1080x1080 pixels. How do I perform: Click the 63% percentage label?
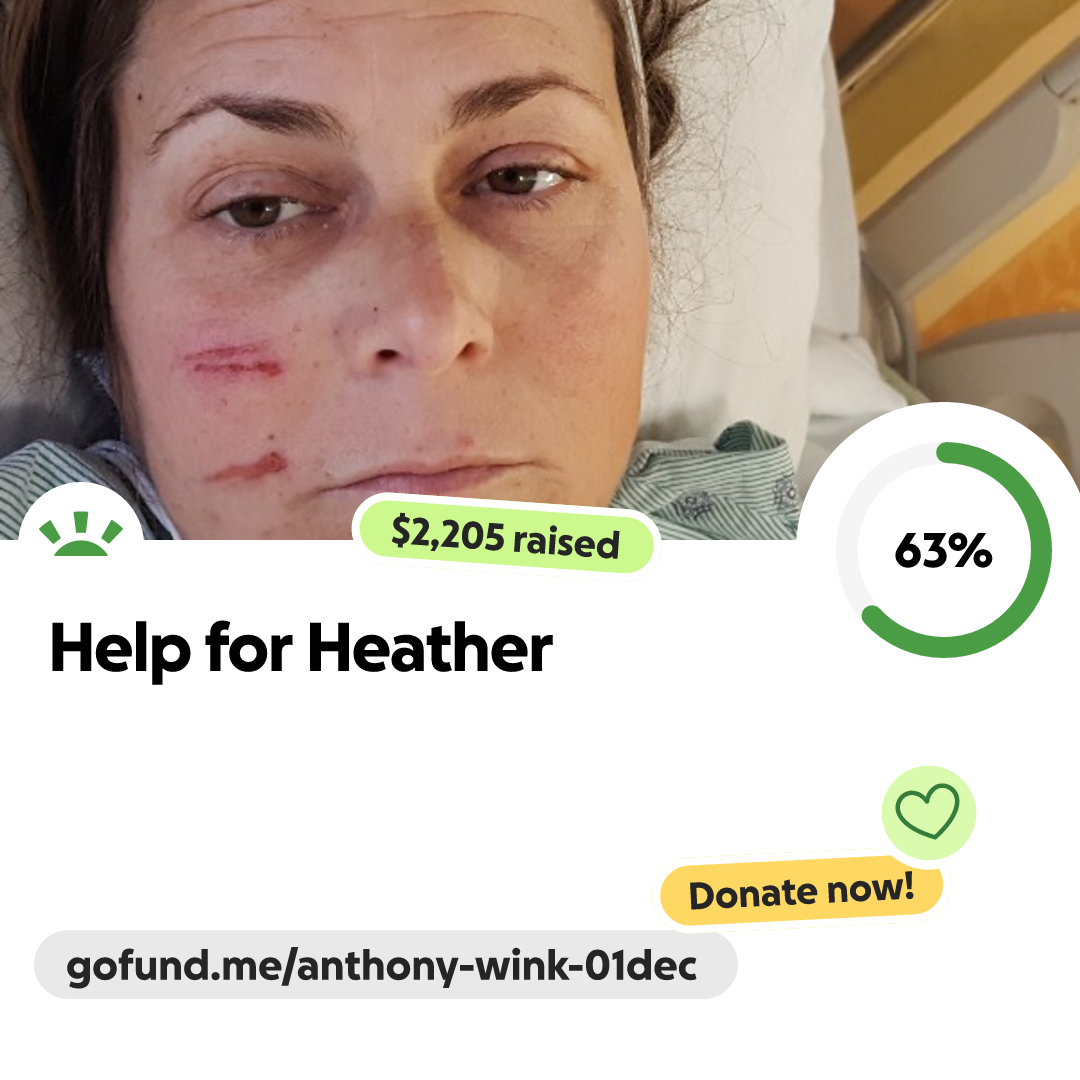tap(943, 550)
